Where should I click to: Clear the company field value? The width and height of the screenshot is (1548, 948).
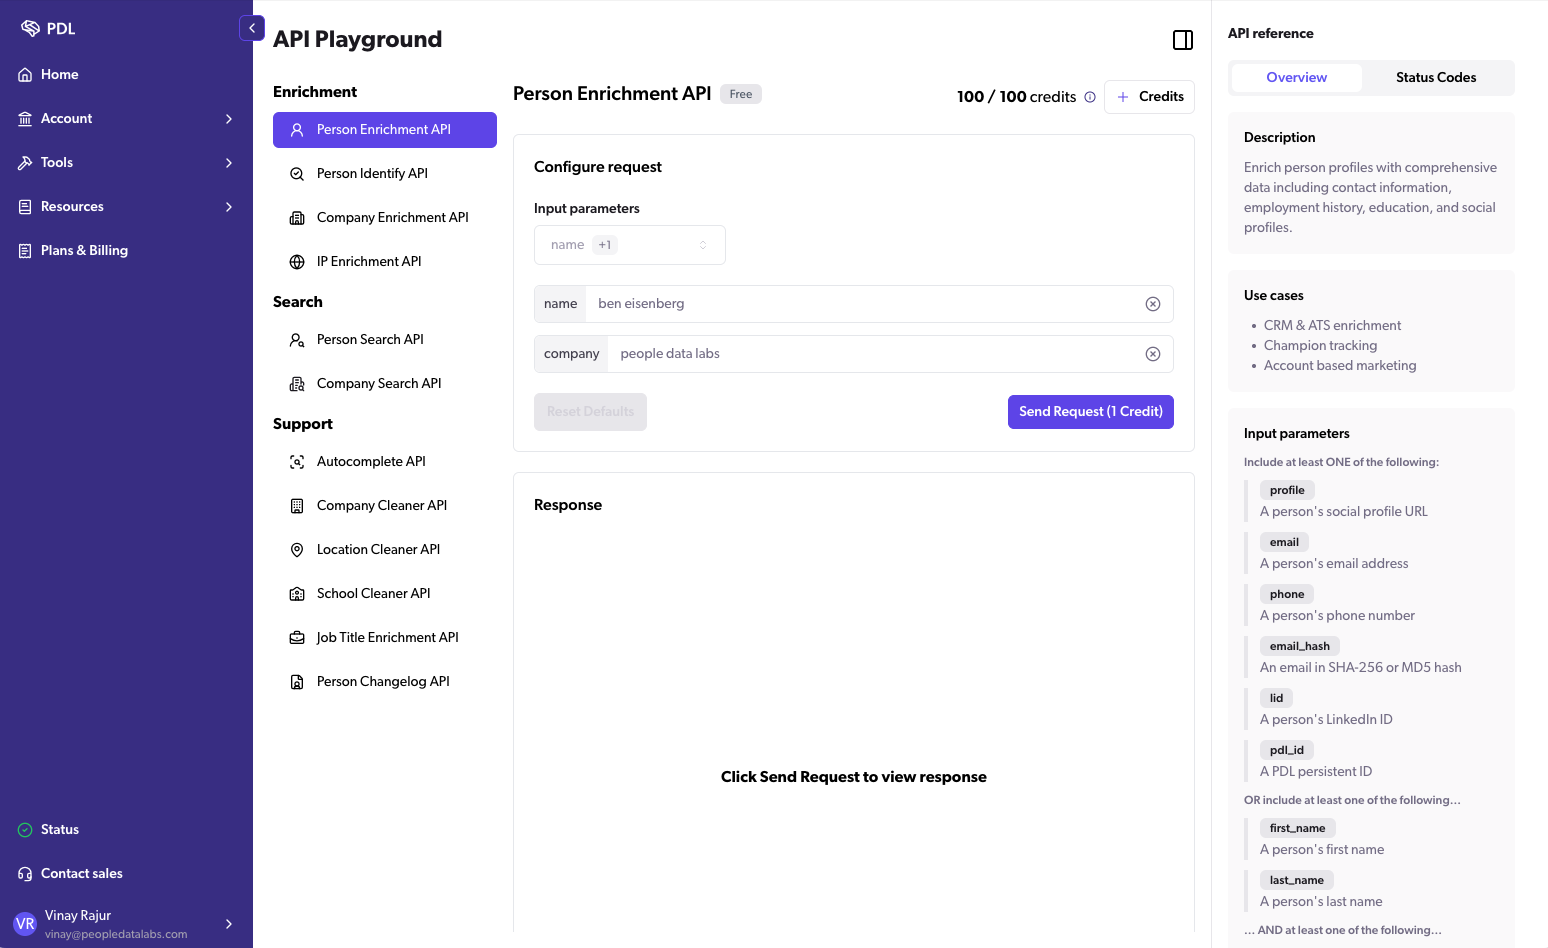[x=1153, y=354]
